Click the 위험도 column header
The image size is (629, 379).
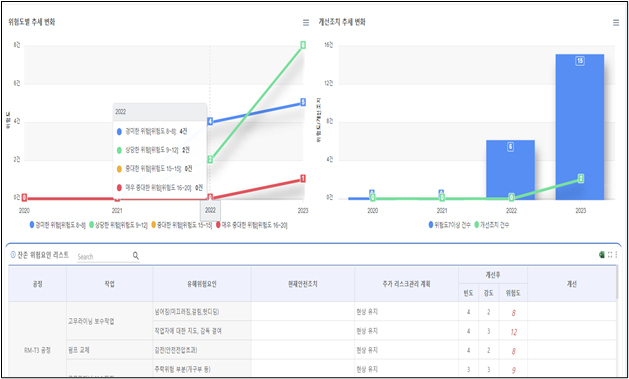[514, 293]
